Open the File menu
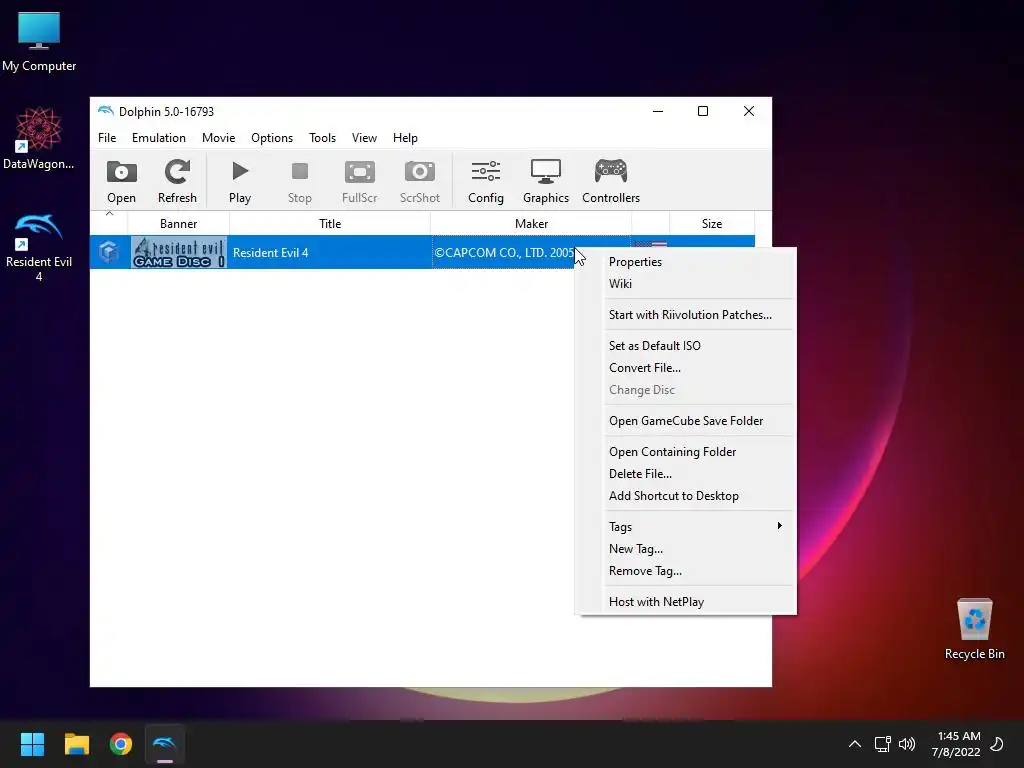The width and height of the screenshot is (1024, 768). click(107, 138)
